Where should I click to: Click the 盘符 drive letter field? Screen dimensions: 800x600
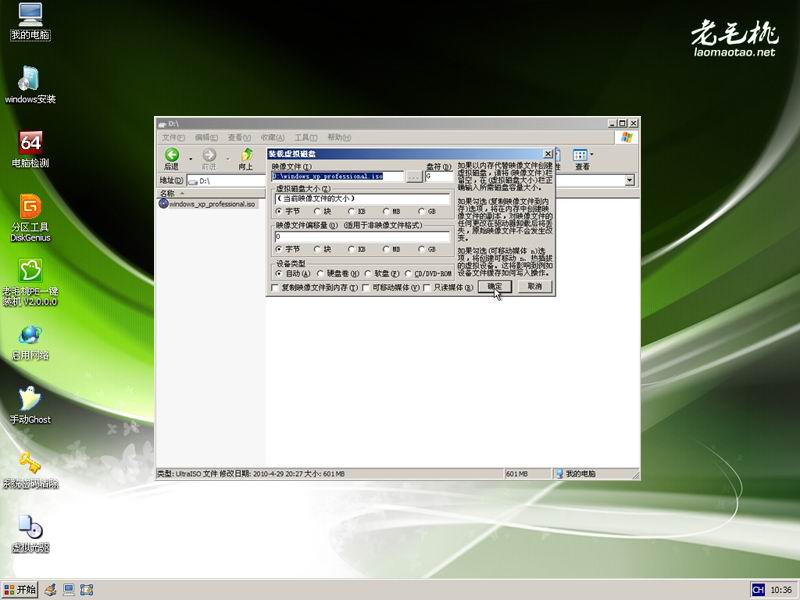439,176
